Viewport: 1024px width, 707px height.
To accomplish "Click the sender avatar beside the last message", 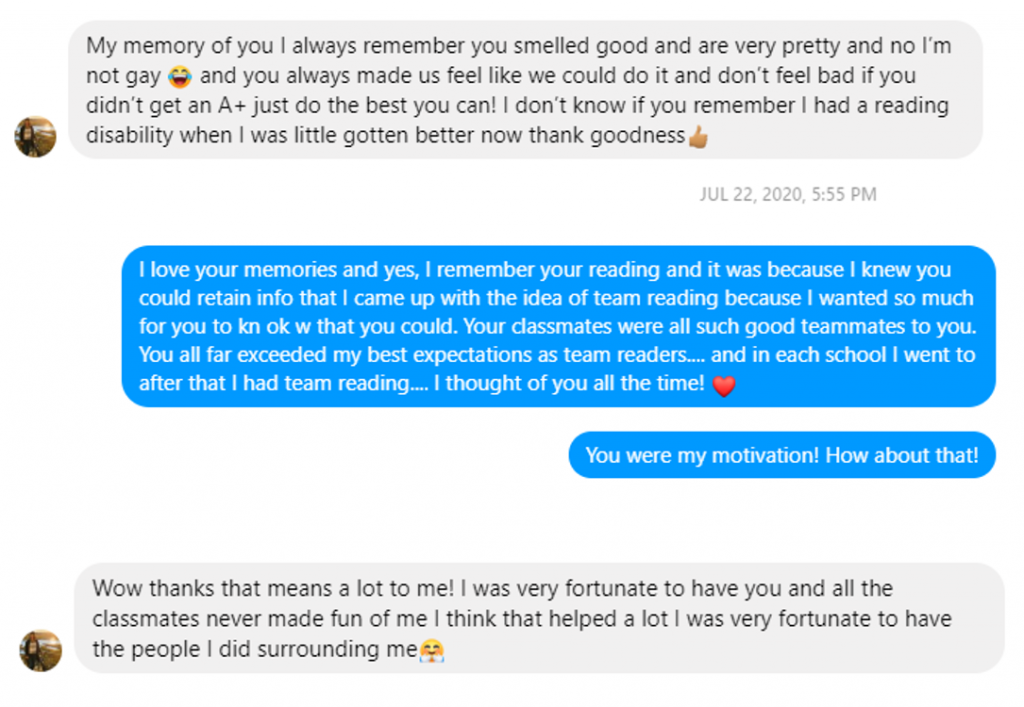I will tap(40, 650).
